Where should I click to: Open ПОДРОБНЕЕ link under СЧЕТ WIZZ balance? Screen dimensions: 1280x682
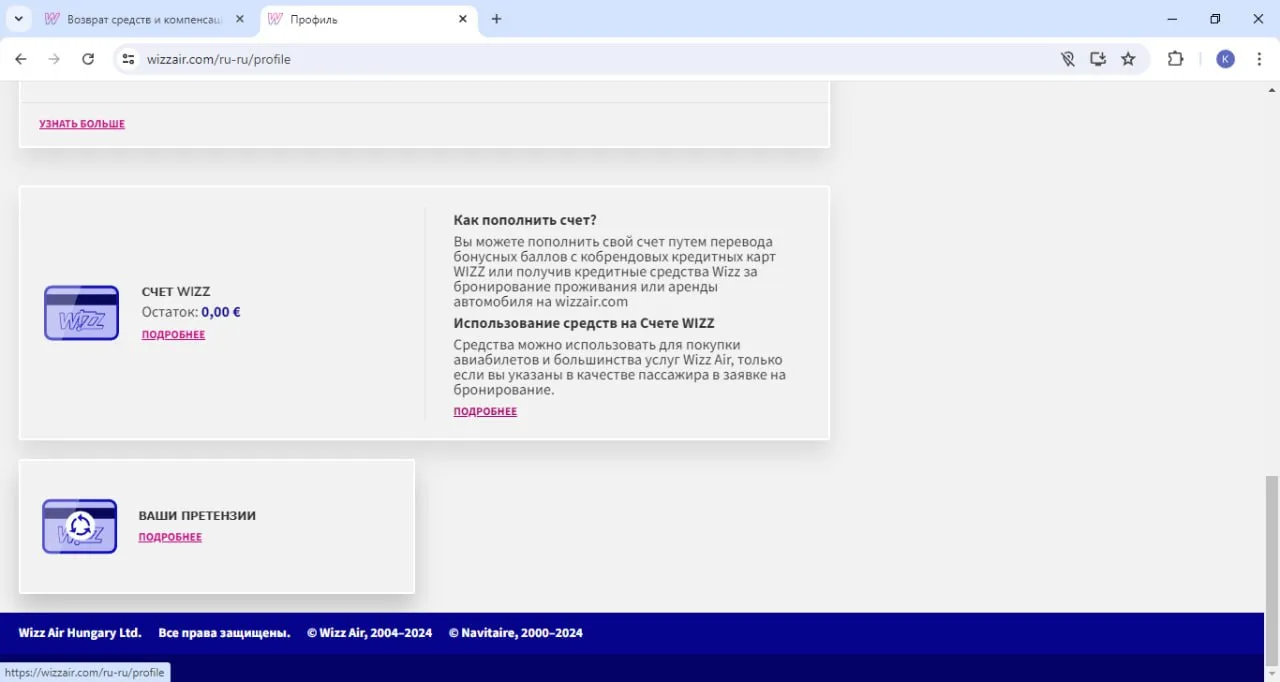coord(173,335)
